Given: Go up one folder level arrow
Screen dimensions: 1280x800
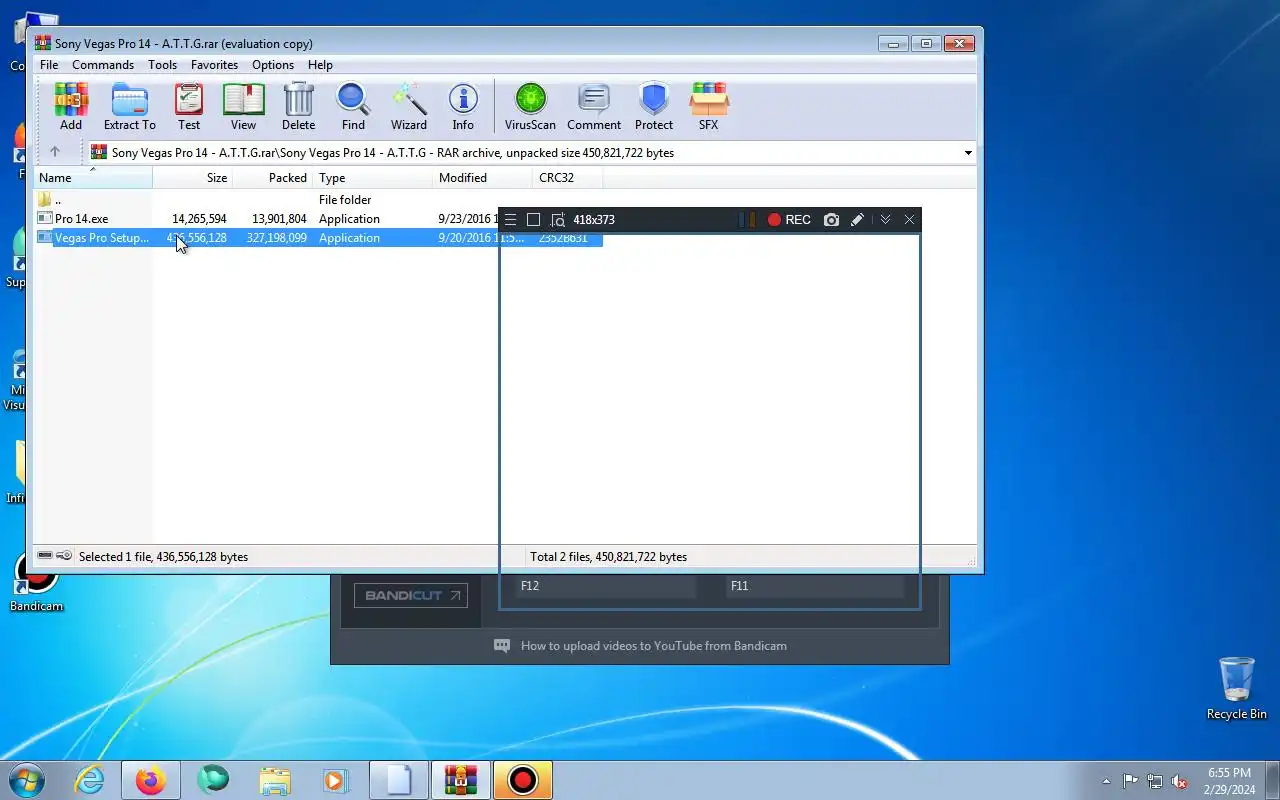Looking at the screenshot, I should (55, 152).
